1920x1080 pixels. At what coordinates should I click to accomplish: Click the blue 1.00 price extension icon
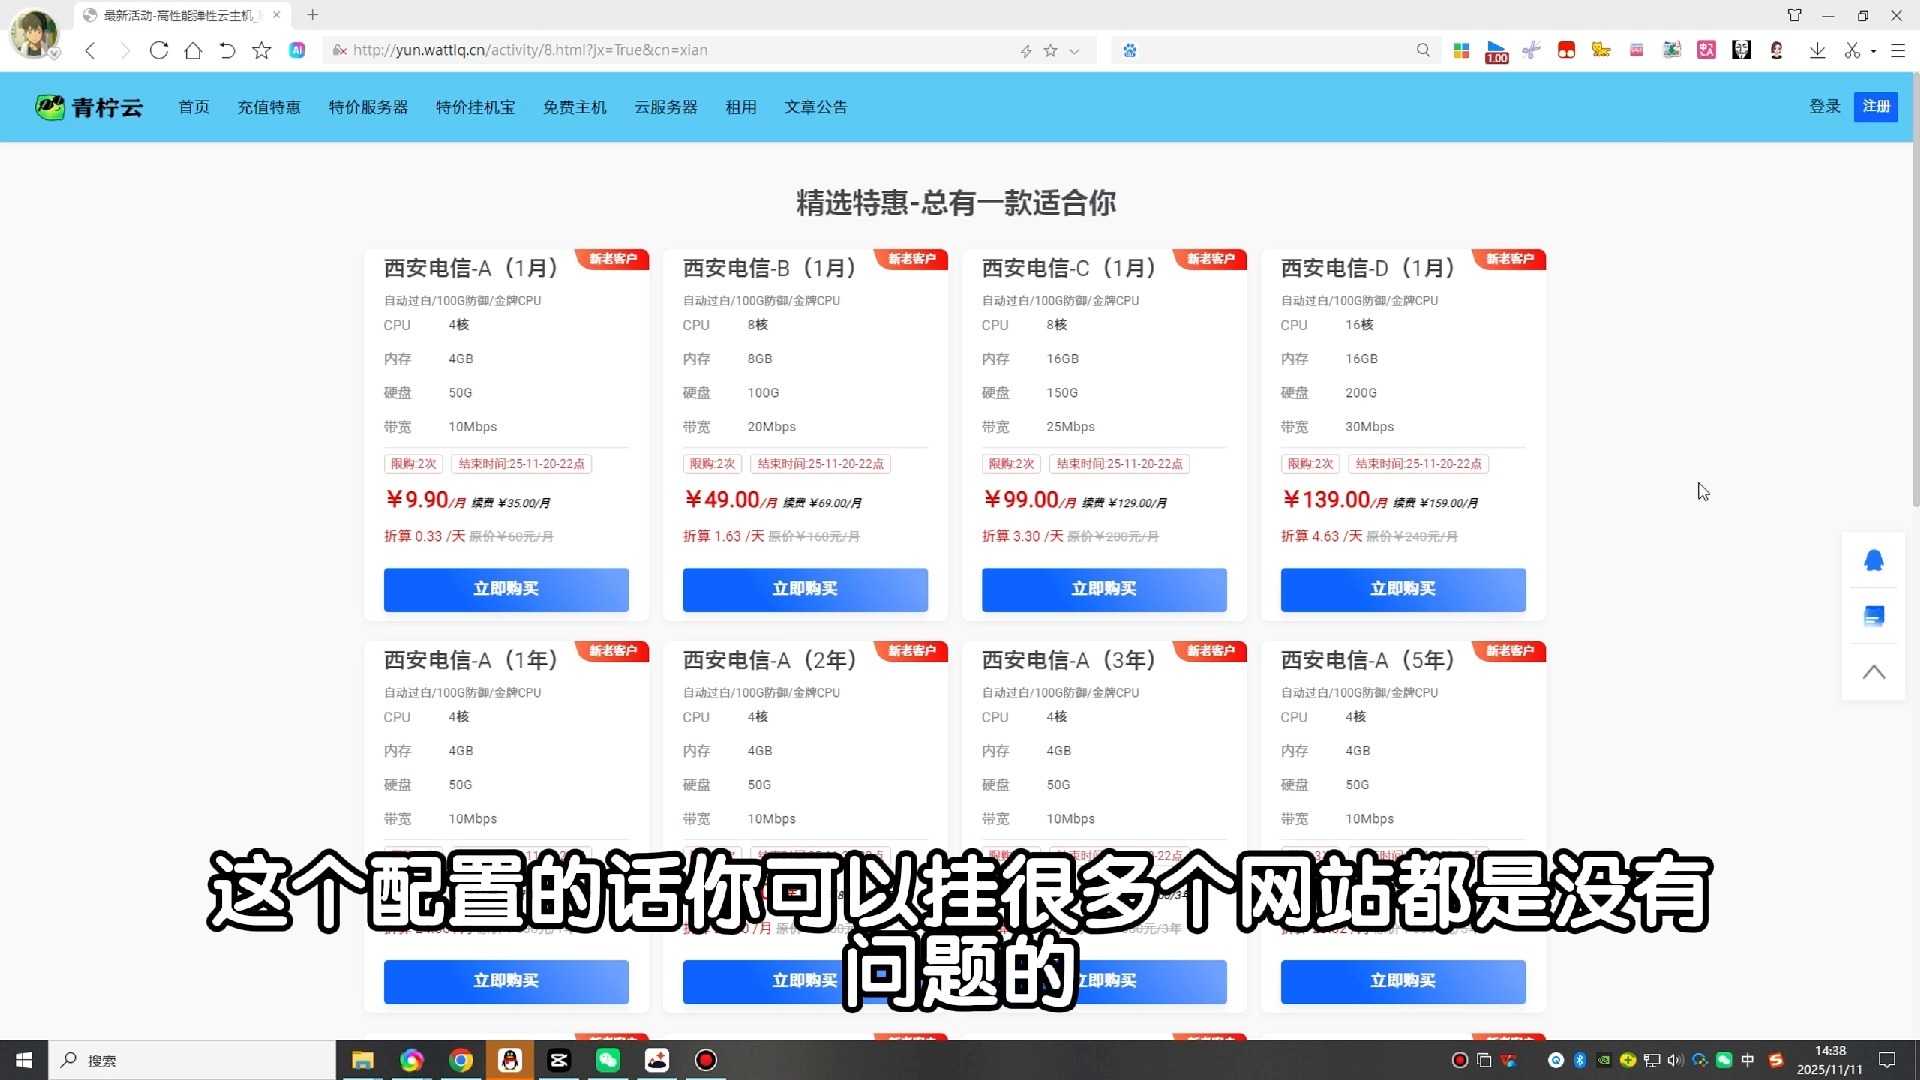(1497, 51)
